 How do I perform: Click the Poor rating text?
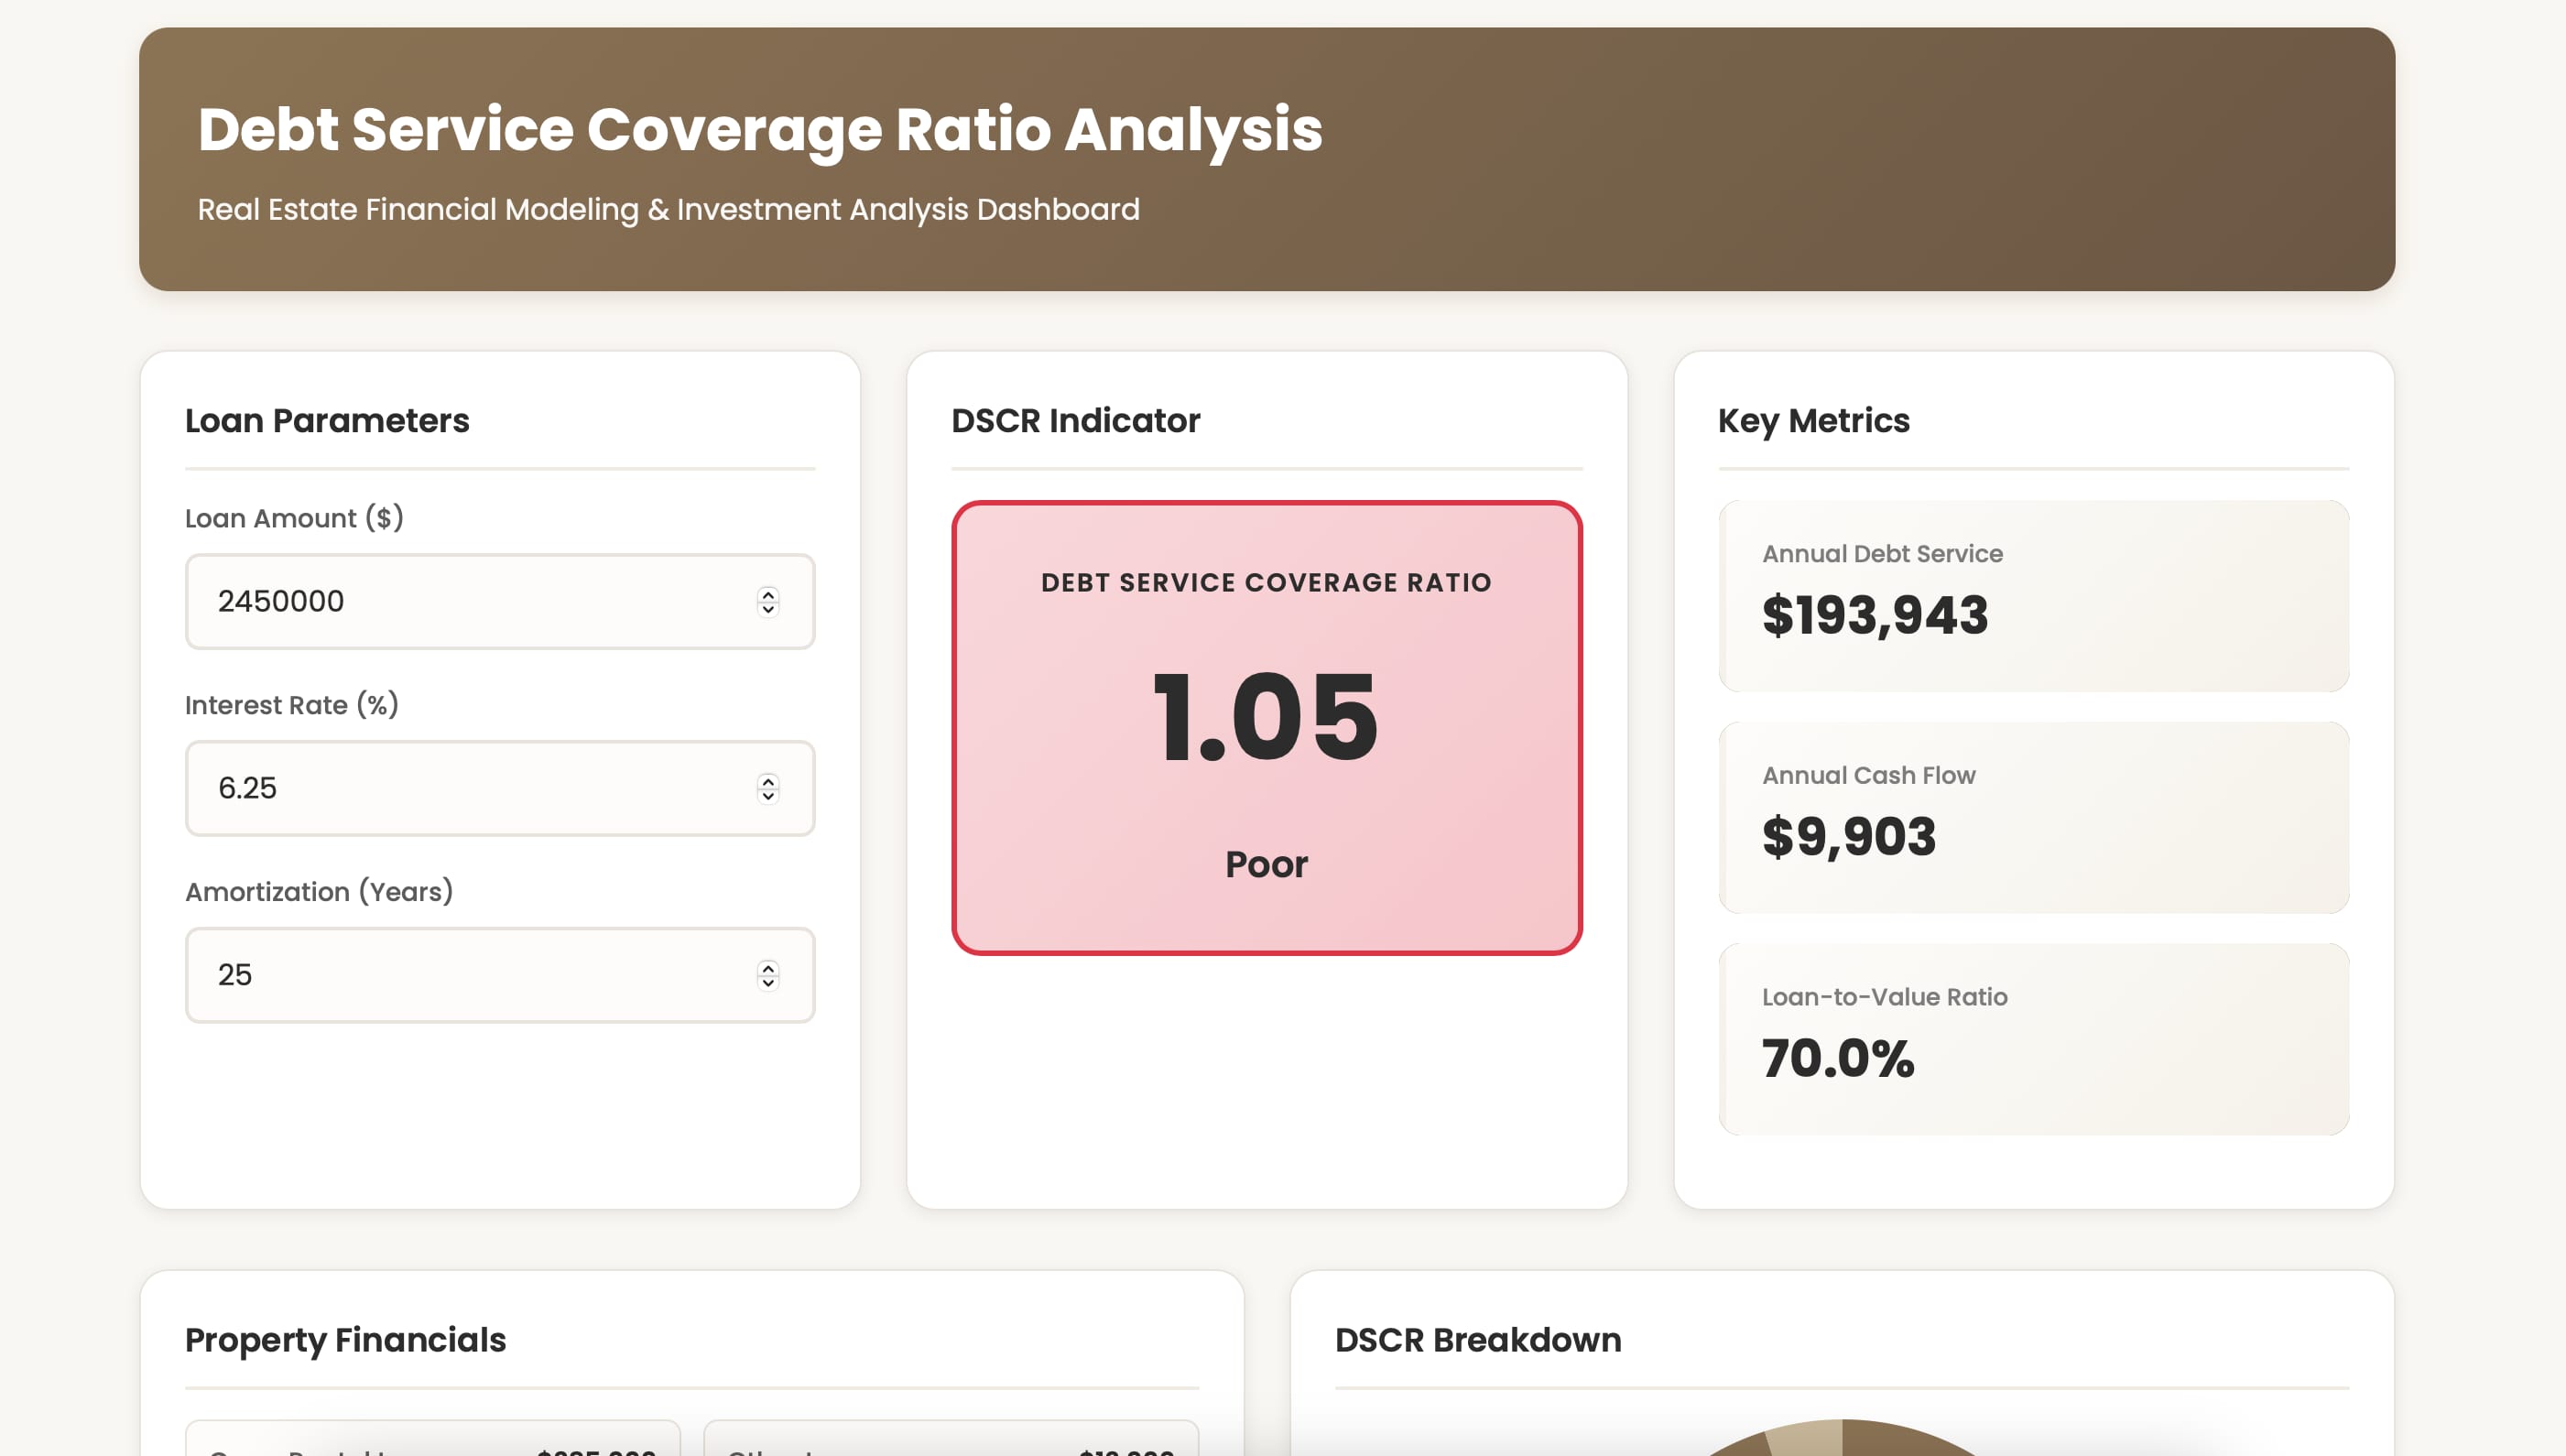(1266, 864)
